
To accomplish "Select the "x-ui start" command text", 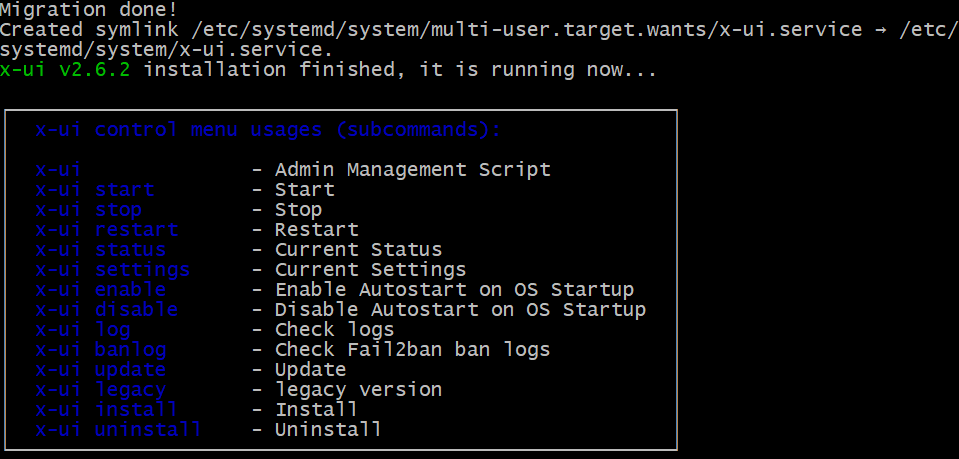I will click(95, 190).
